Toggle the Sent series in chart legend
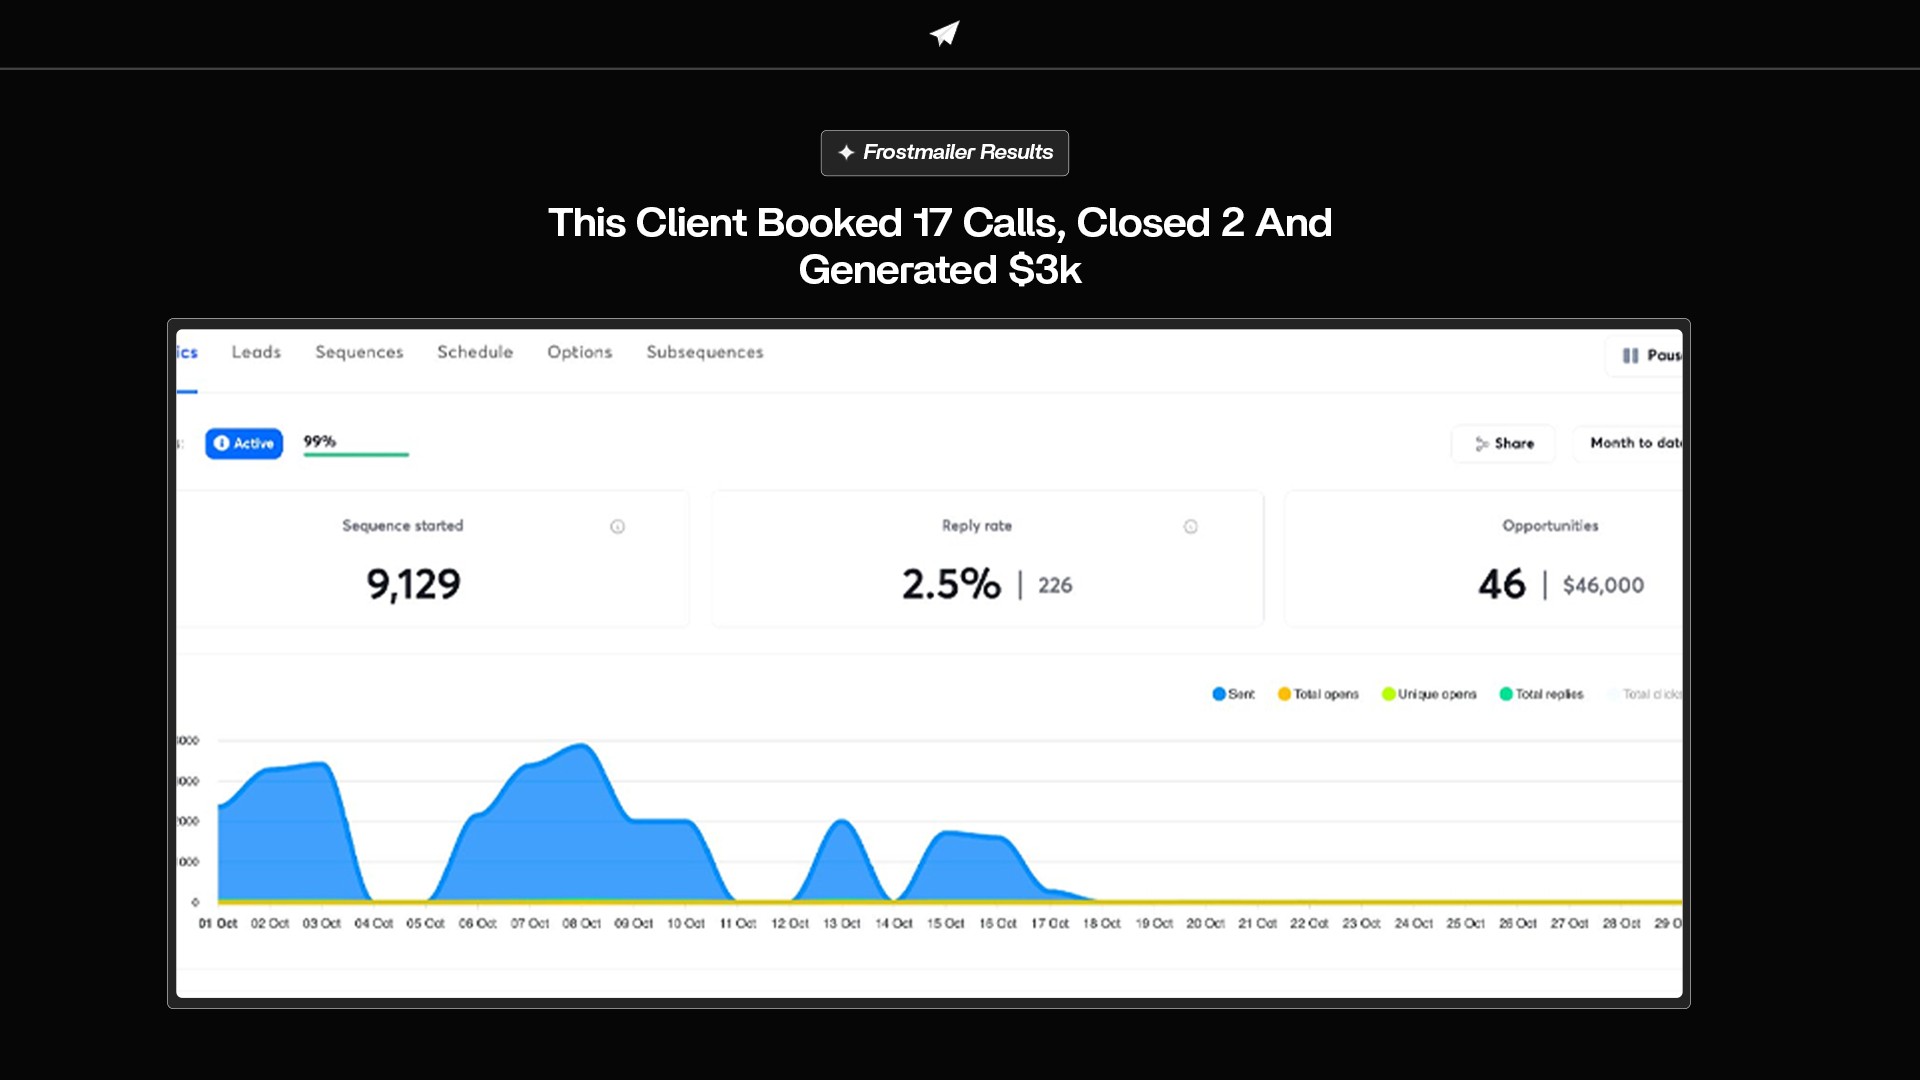Image resolution: width=1920 pixels, height=1080 pixels. coord(1232,694)
